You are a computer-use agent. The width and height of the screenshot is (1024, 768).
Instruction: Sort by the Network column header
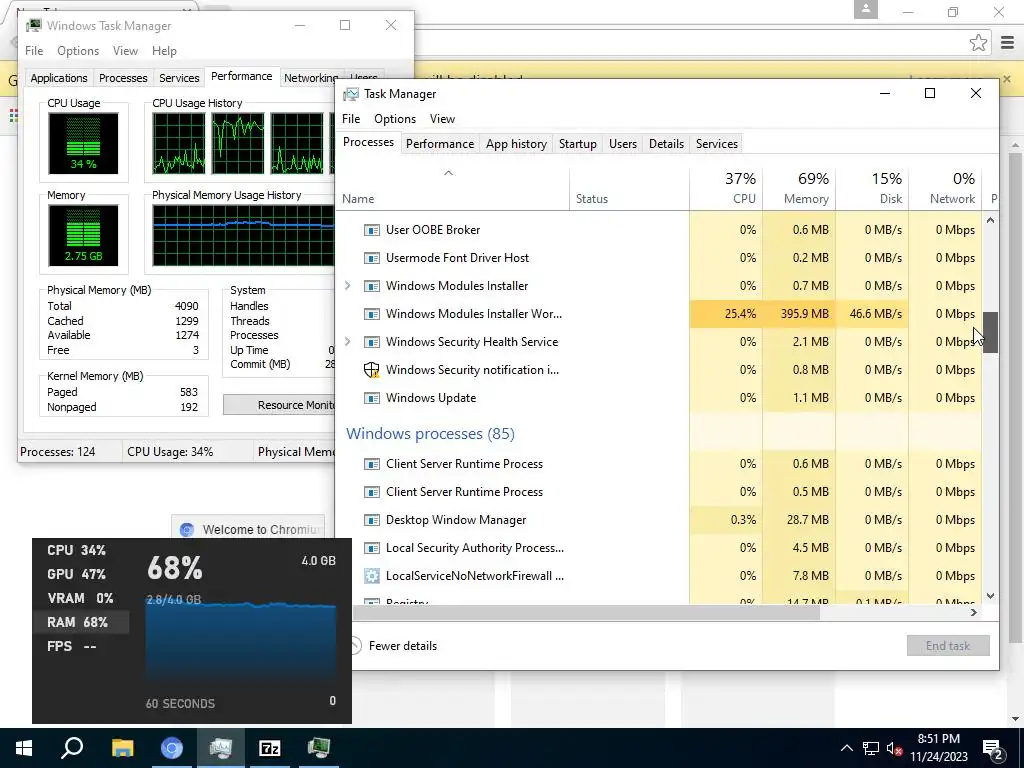pyautogui.click(x=946, y=188)
